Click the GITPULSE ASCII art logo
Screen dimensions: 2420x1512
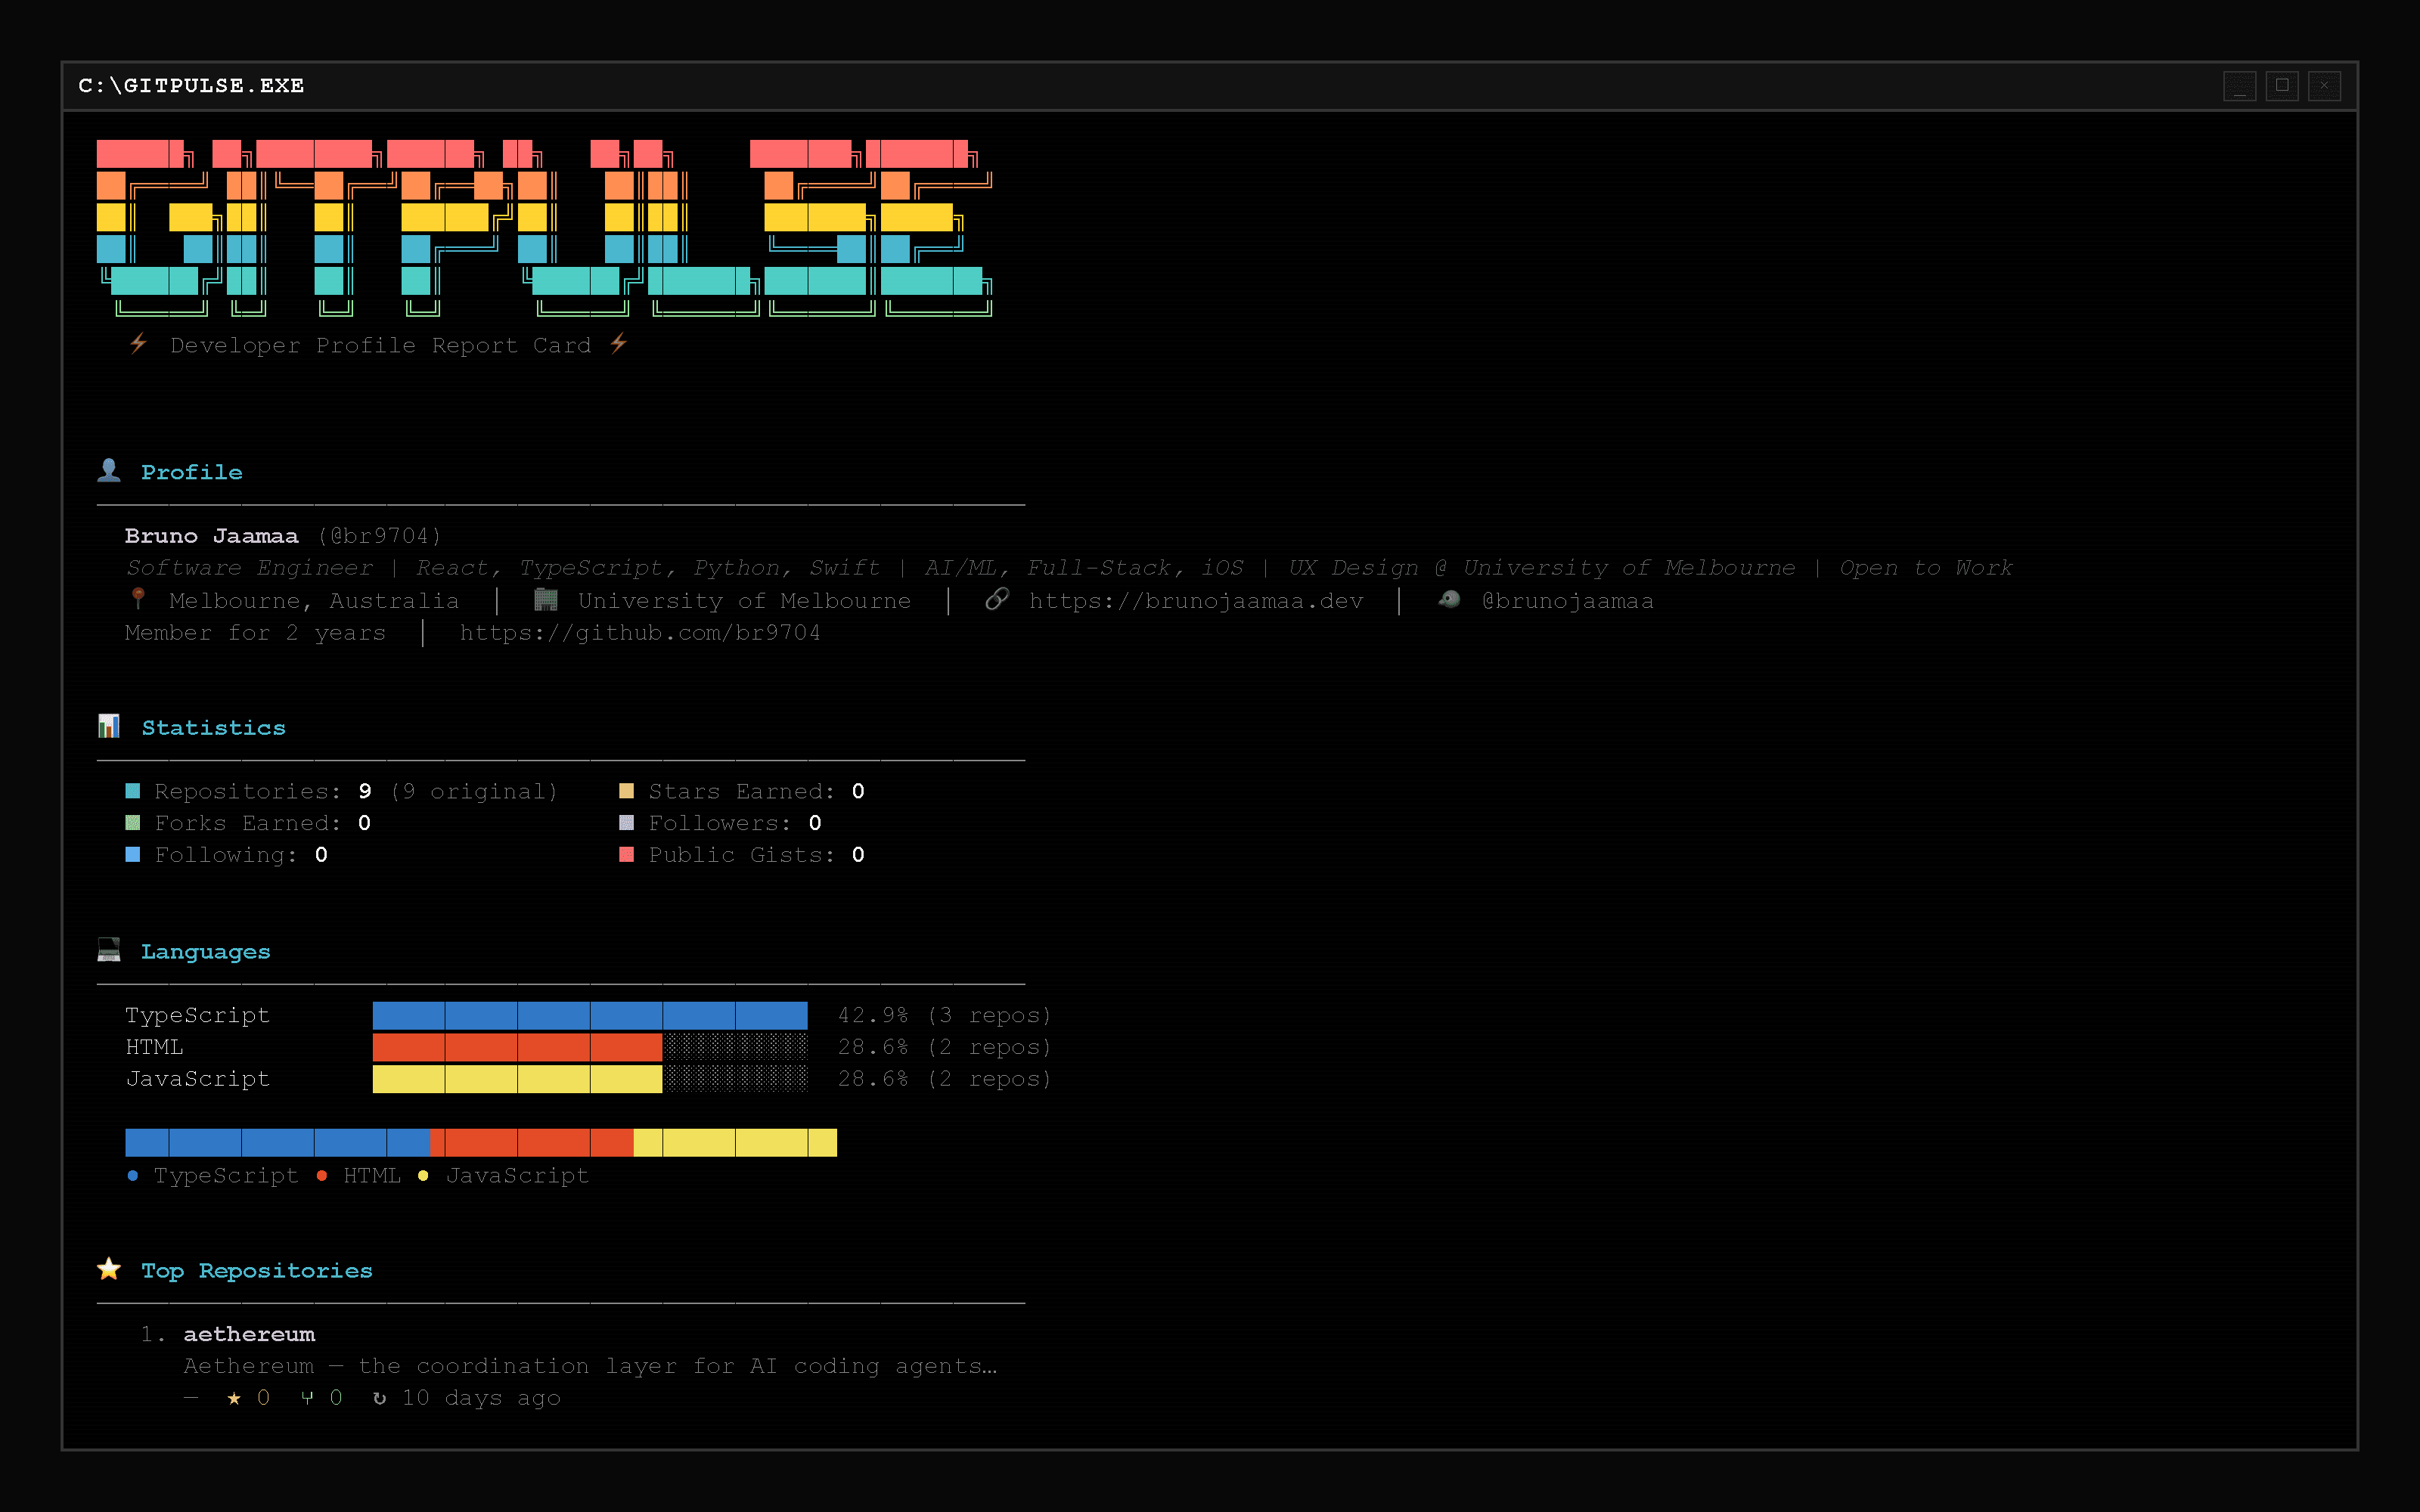544,228
